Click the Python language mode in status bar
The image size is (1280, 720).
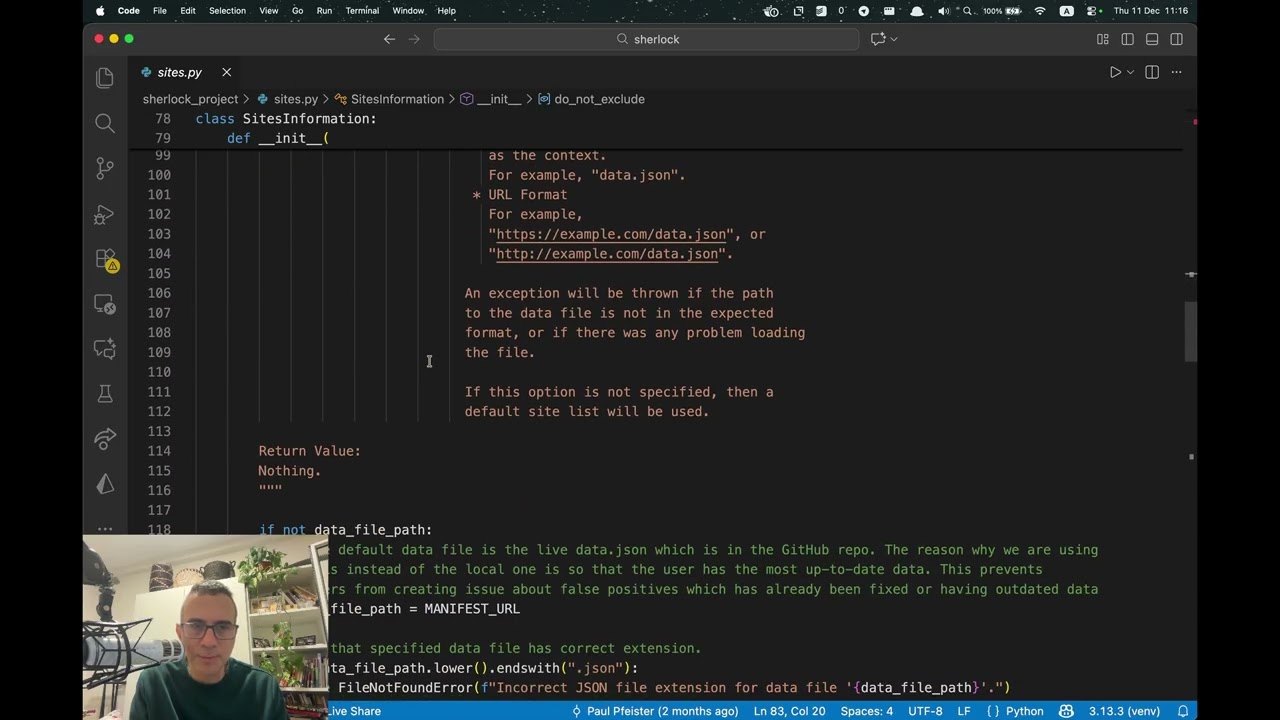click(1024, 711)
